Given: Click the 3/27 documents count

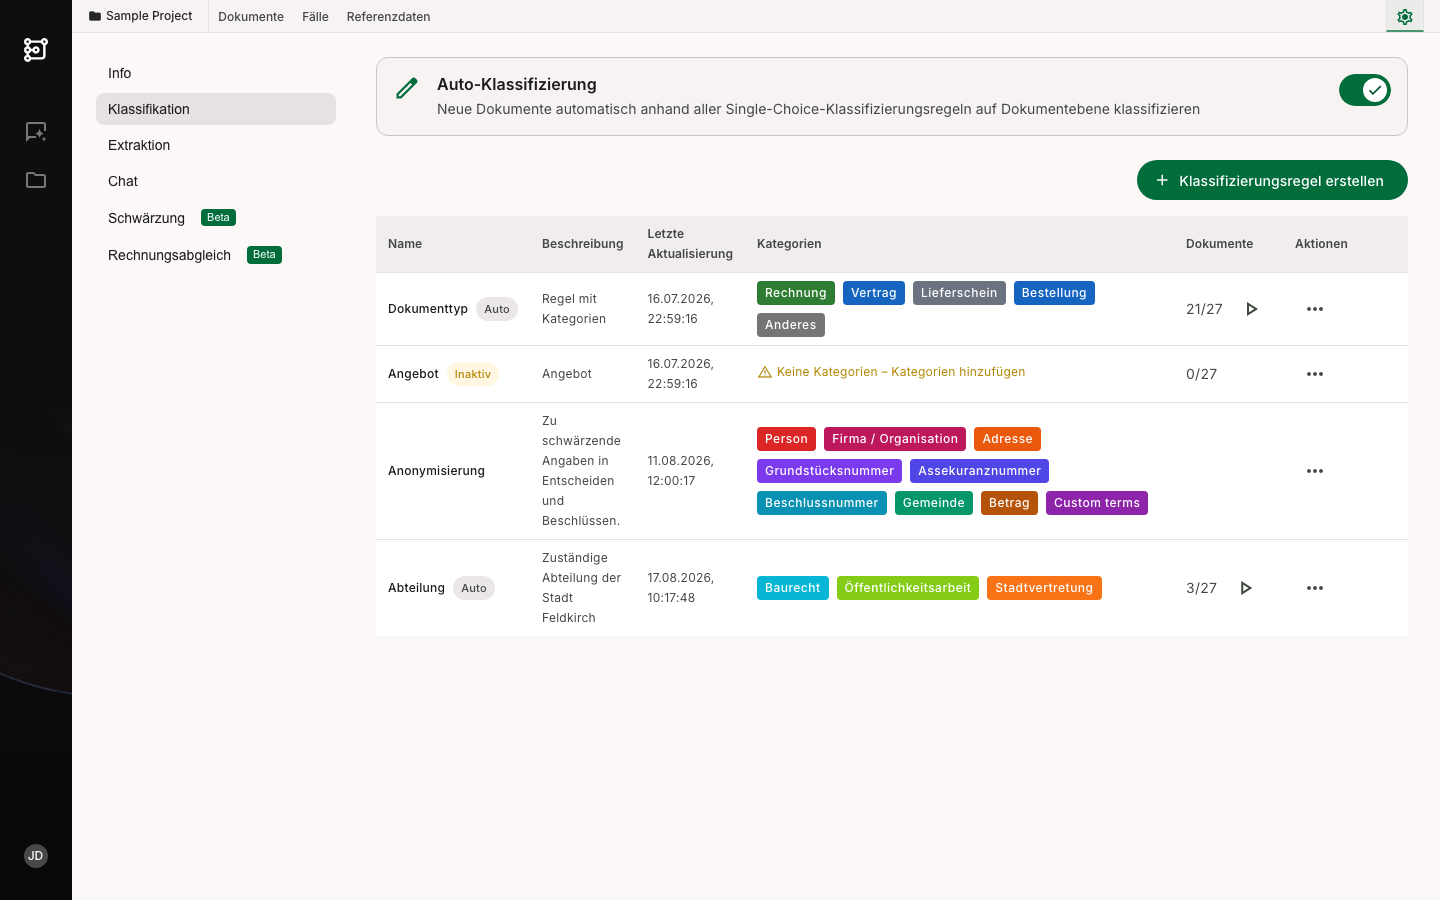Looking at the screenshot, I should pyautogui.click(x=1201, y=588).
